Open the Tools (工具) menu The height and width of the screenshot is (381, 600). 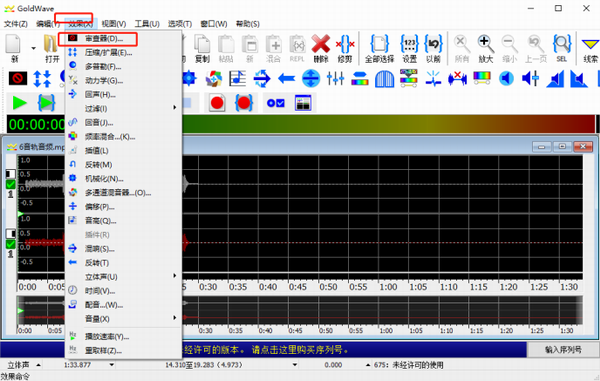point(147,24)
